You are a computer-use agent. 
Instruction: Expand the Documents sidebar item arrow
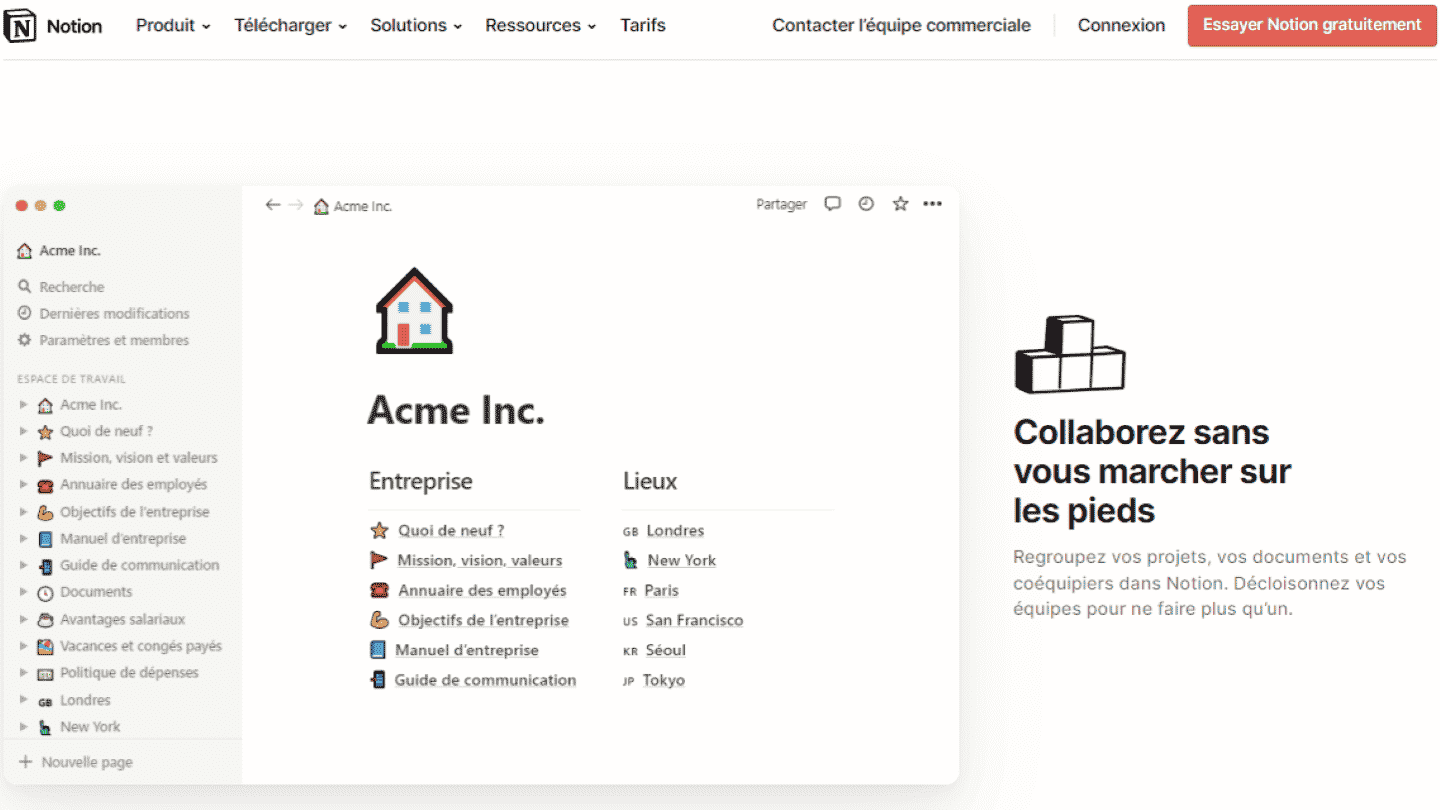[23, 592]
